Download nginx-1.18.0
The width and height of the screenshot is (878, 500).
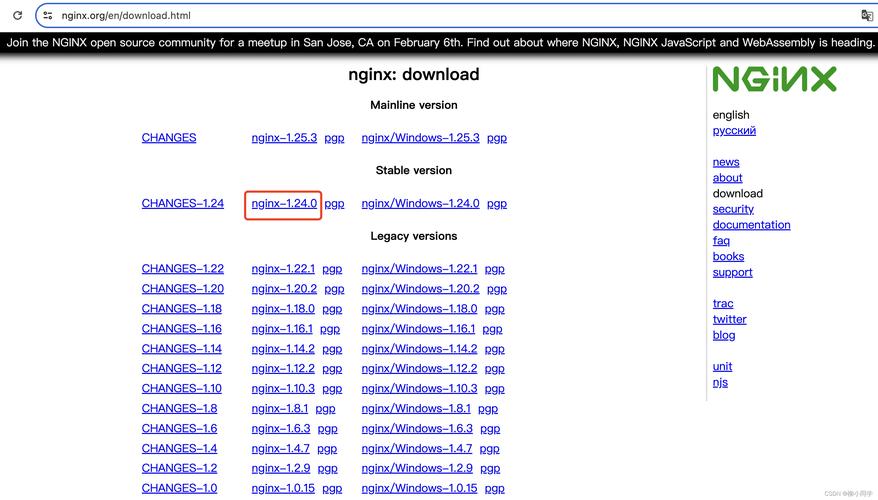(x=283, y=309)
